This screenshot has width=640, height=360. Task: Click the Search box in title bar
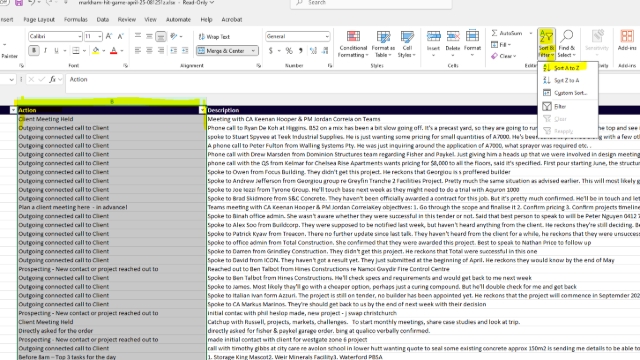coord(371,3)
